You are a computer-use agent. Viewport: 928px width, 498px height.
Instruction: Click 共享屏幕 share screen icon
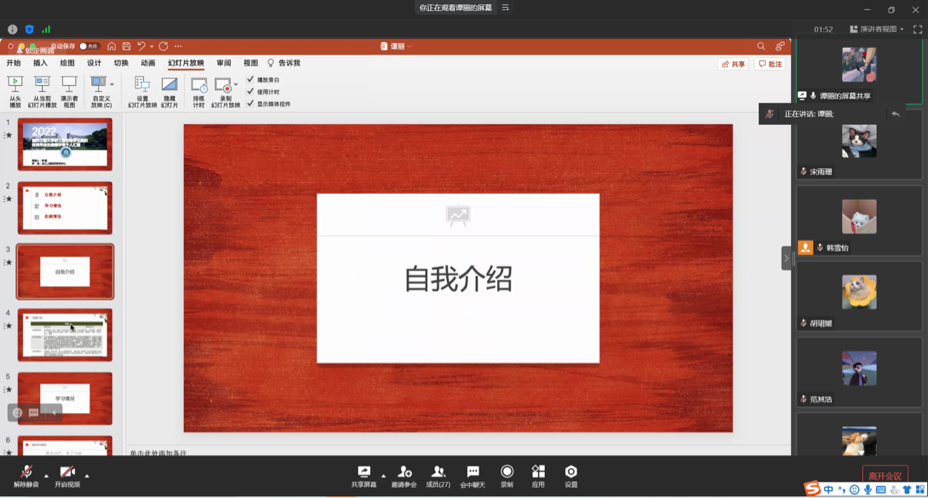pyautogui.click(x=364, y=472)
